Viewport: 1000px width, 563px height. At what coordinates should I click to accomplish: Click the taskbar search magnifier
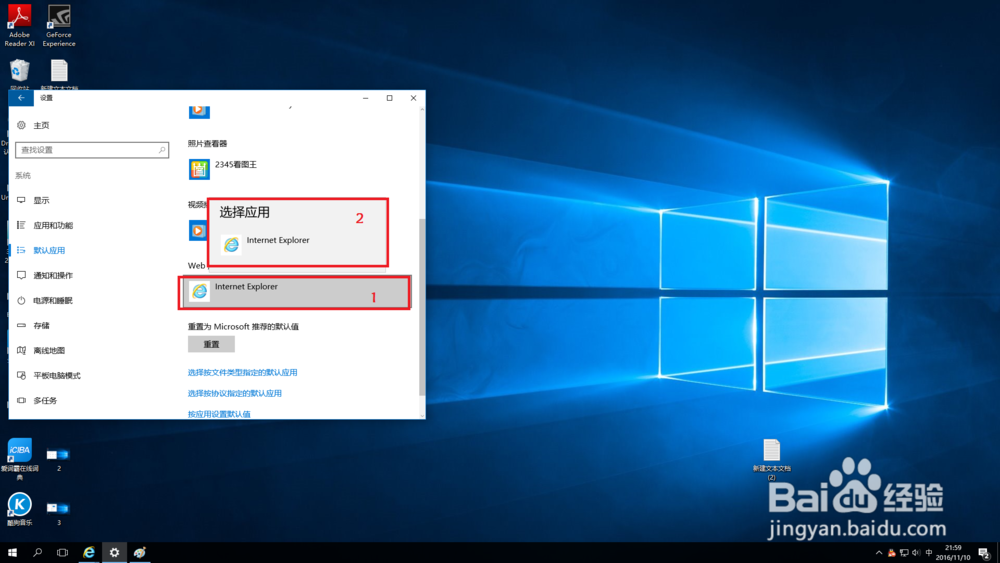(38, 552)
